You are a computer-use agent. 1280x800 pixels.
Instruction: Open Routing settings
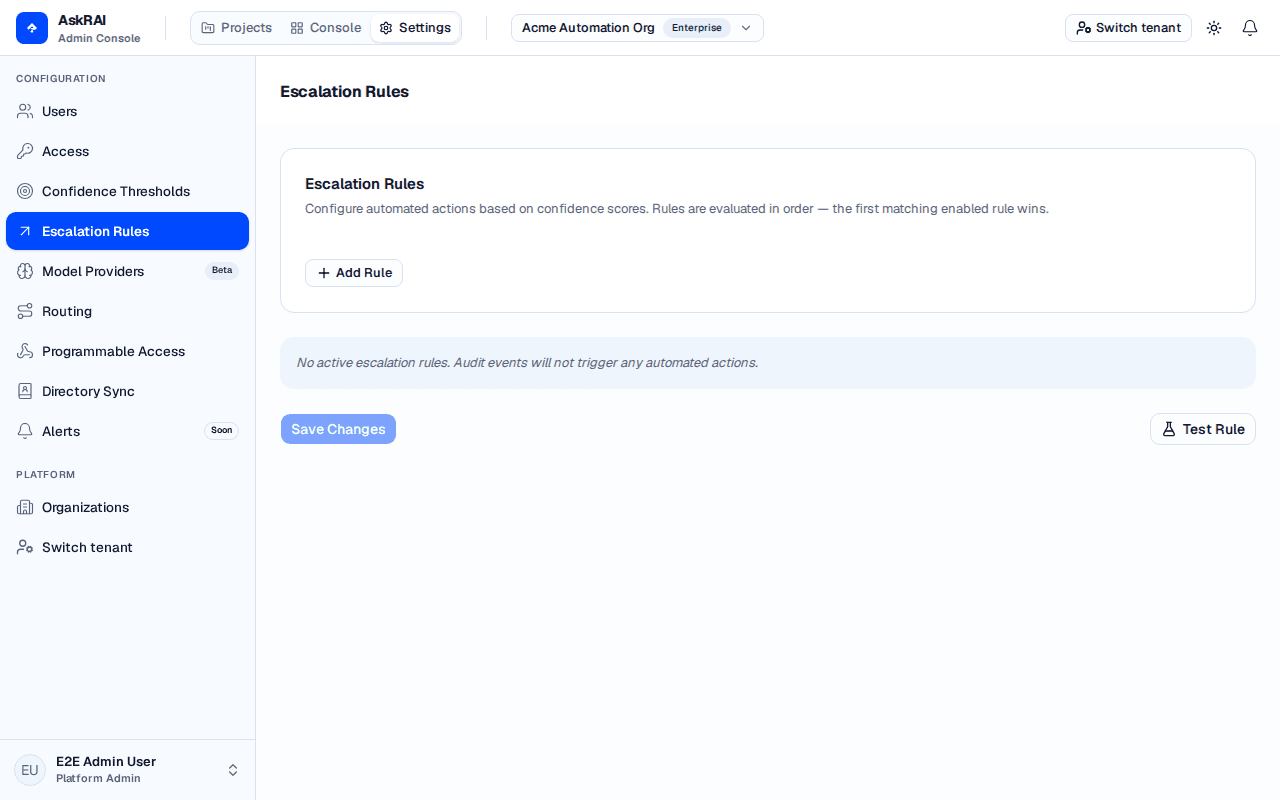pos(127,311)
